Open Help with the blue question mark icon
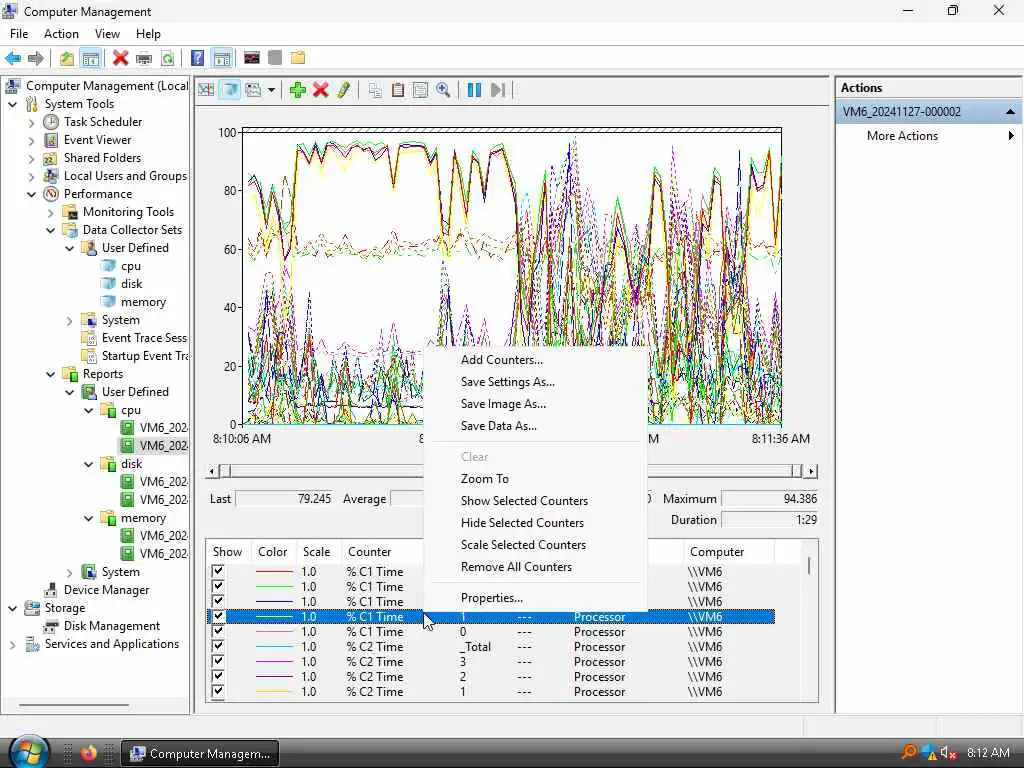Screen dimensions: 1024x768 (x=197, y=58)
